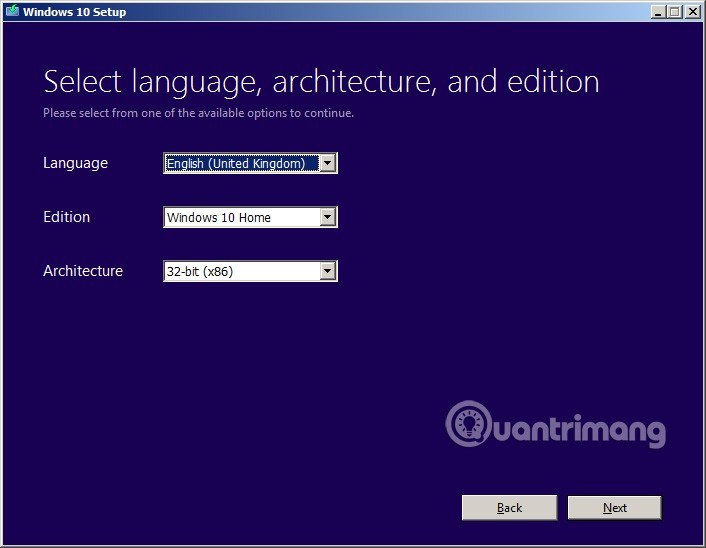The width and height of the screenshot is (706, 548).
Task: Select the Windows 10 Home edition field
Action: [250, 217]
